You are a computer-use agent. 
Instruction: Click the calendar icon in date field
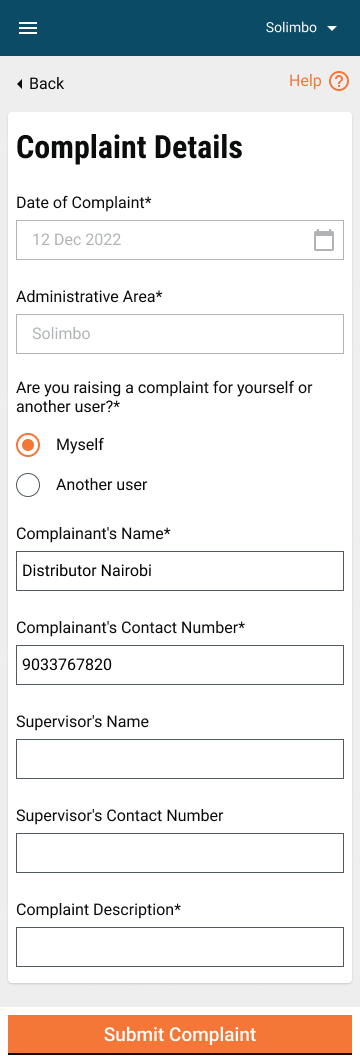[x=324, y=240]
